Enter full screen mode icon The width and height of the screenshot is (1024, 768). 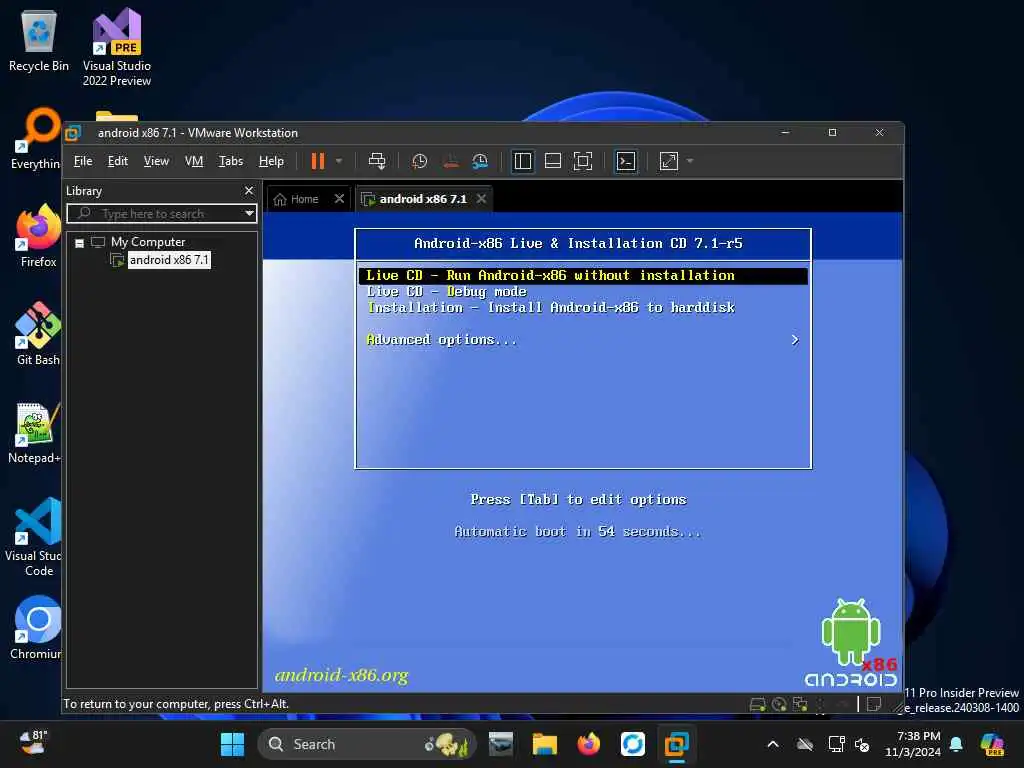(x=583, y=161)
